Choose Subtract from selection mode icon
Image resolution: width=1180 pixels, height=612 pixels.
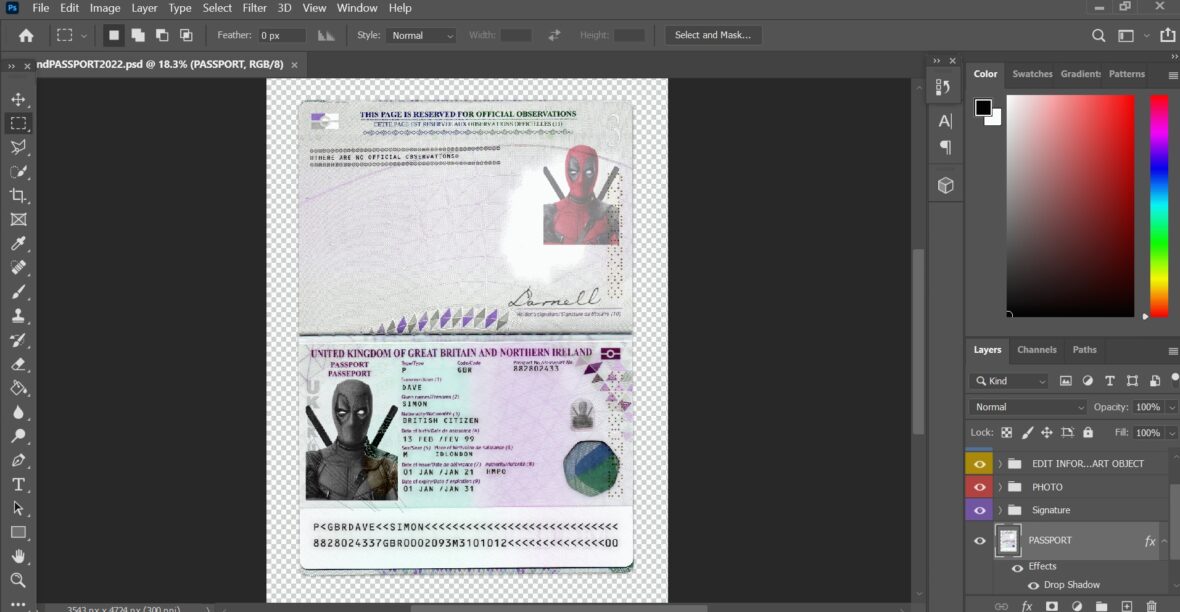[162, 35]
